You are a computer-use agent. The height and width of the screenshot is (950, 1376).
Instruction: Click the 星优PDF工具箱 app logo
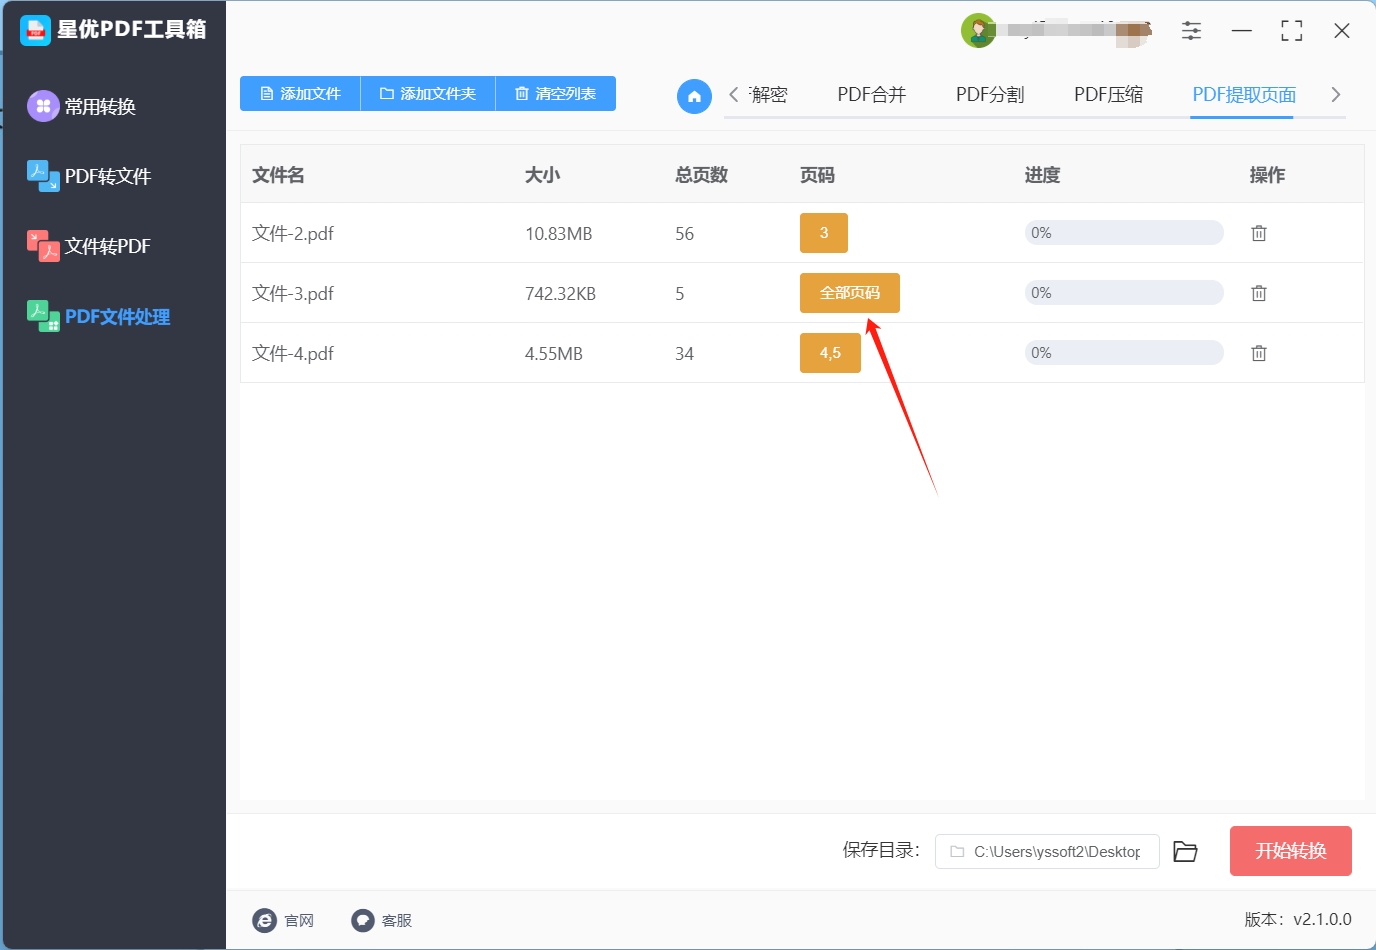click(35, 30)
